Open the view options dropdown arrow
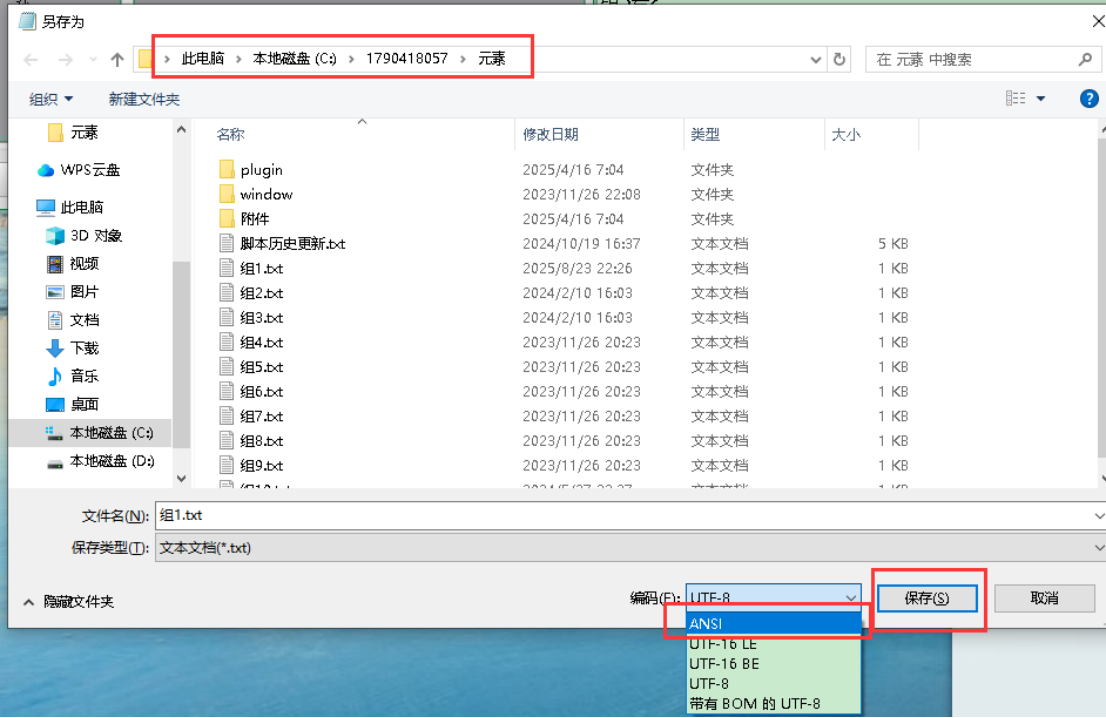 click(1040, 98)
